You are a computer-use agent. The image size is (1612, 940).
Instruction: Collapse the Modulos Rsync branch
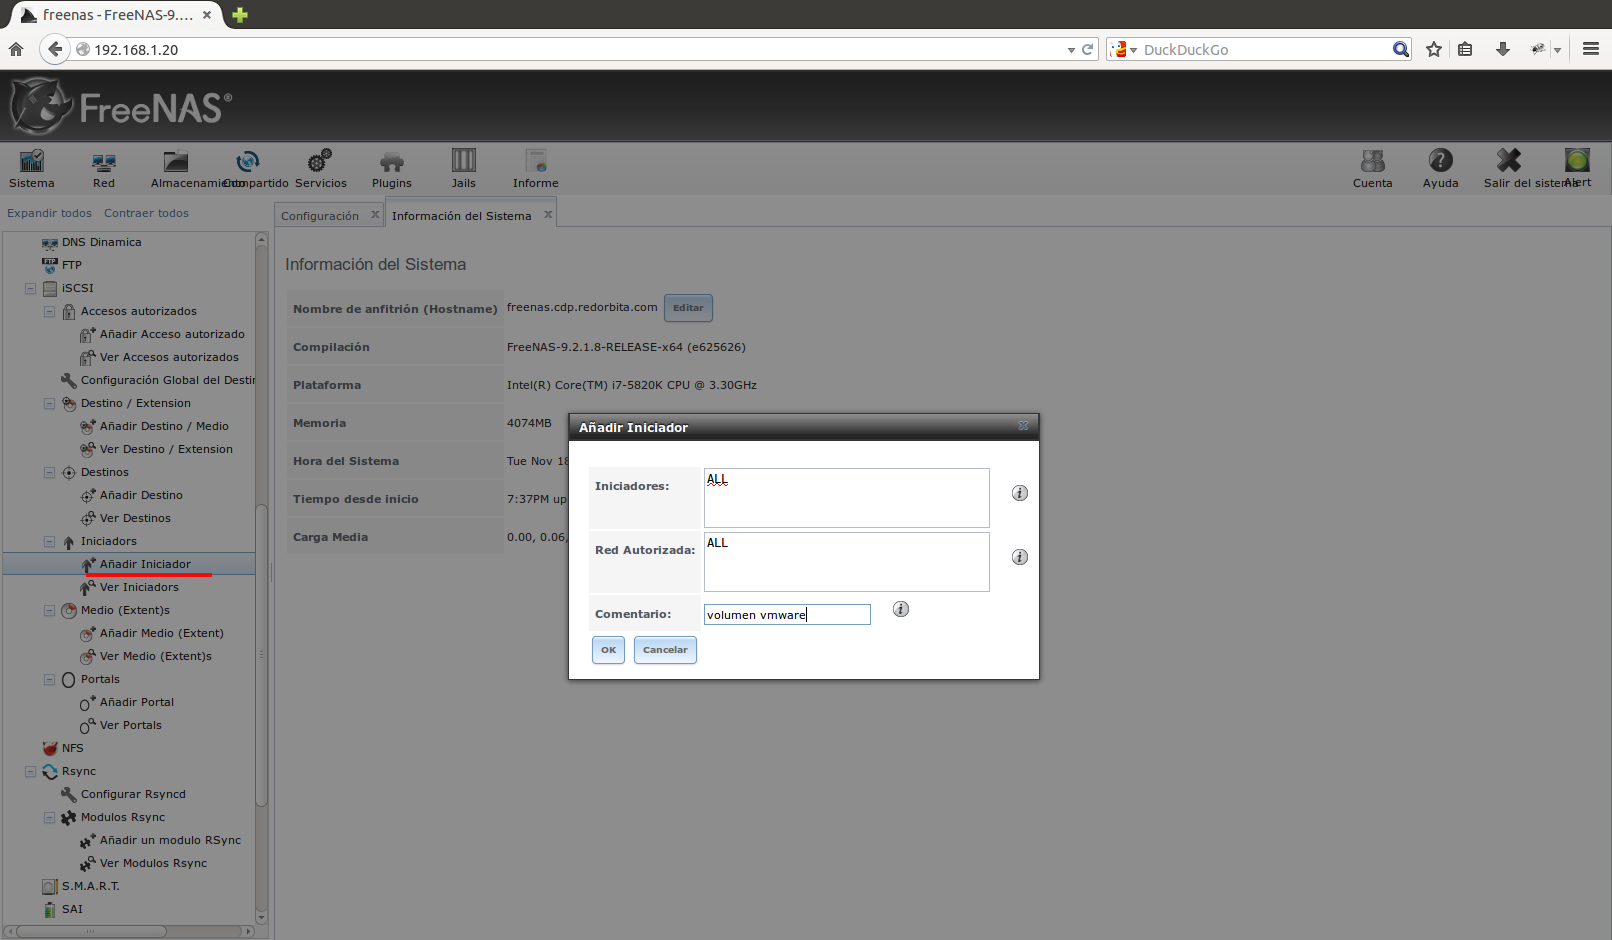coord(49,817)
